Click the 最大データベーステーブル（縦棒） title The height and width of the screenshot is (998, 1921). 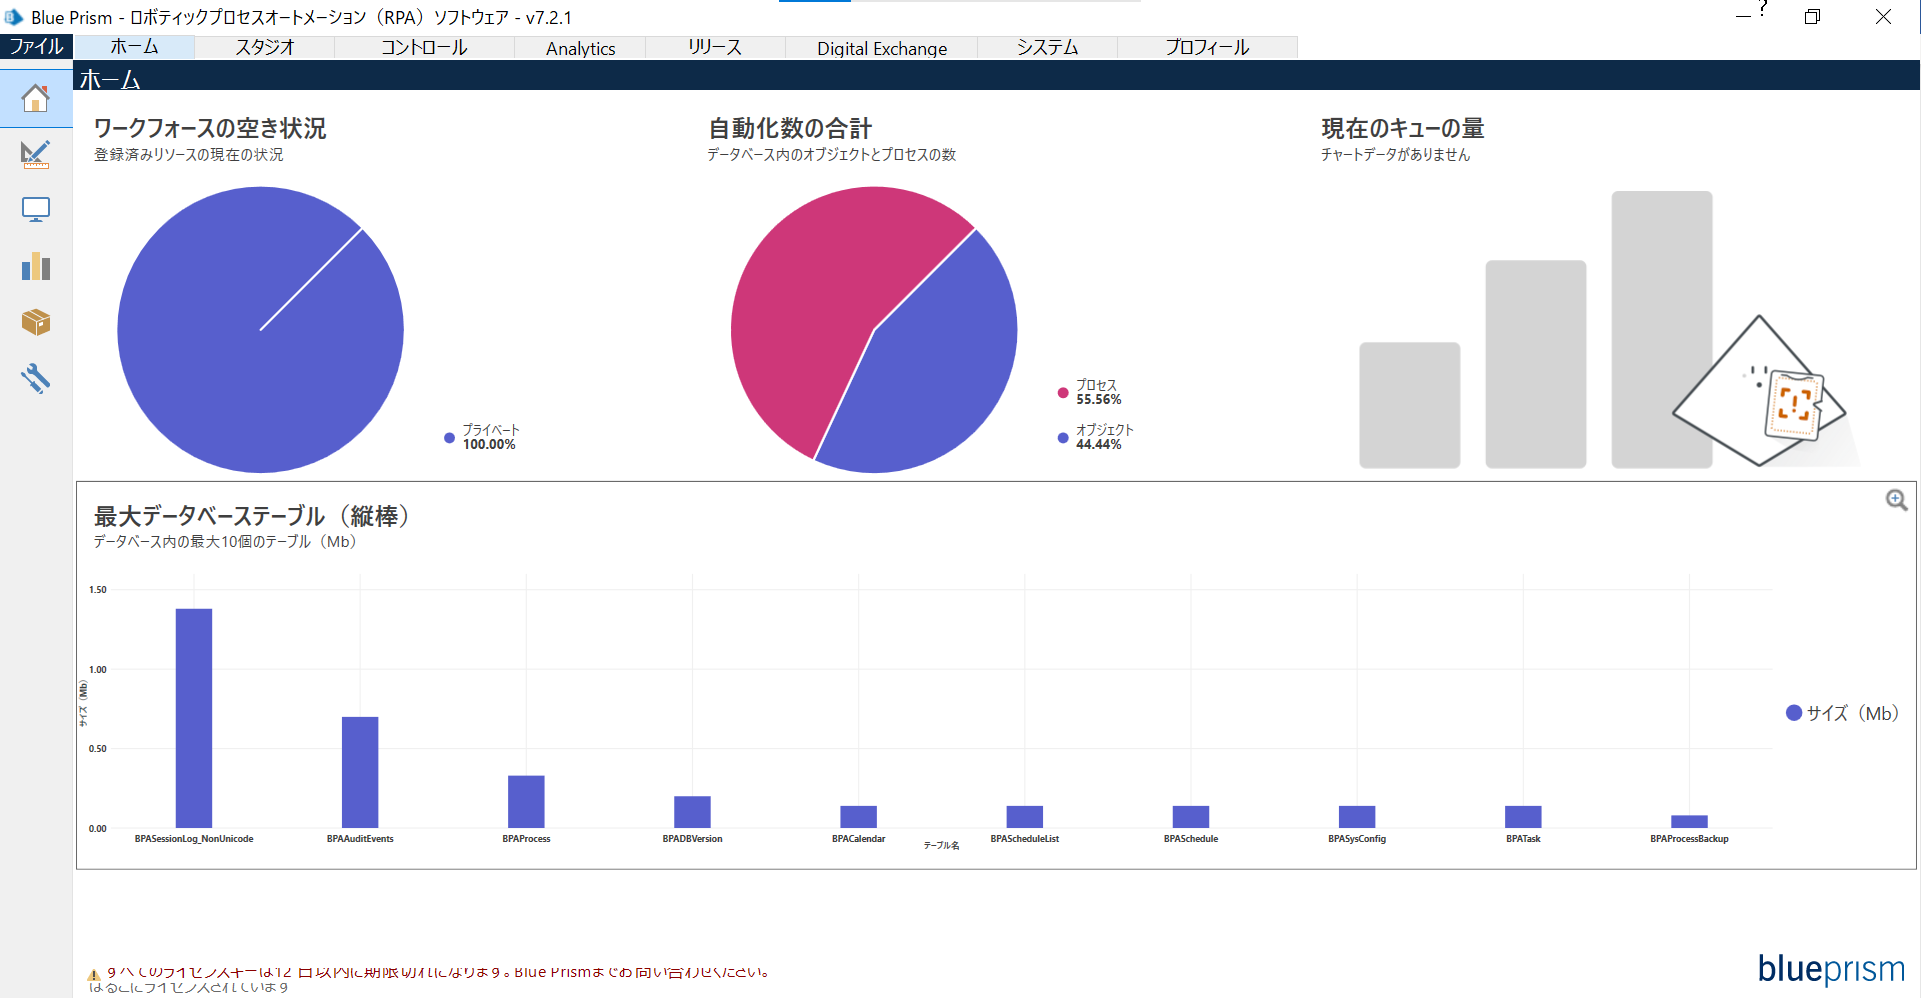coord(251,516)
